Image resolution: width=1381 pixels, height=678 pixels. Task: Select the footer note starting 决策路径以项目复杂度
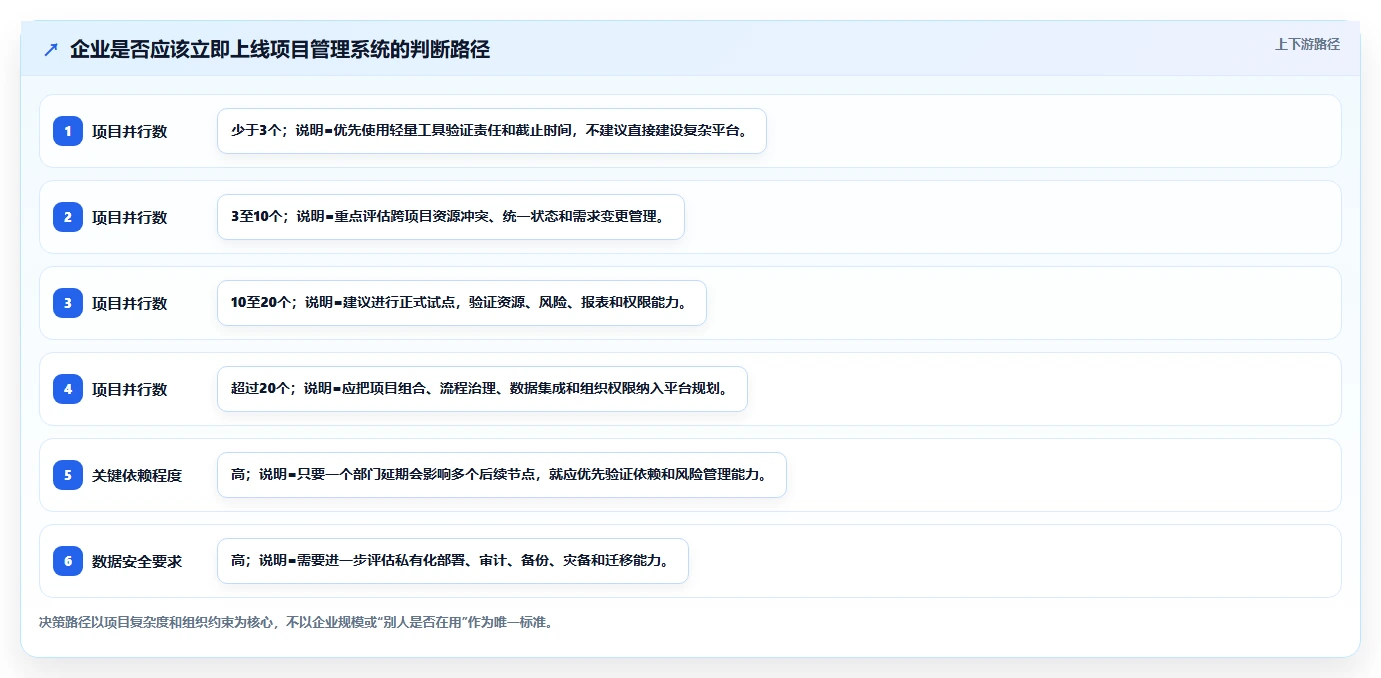(x=296, y=622)
